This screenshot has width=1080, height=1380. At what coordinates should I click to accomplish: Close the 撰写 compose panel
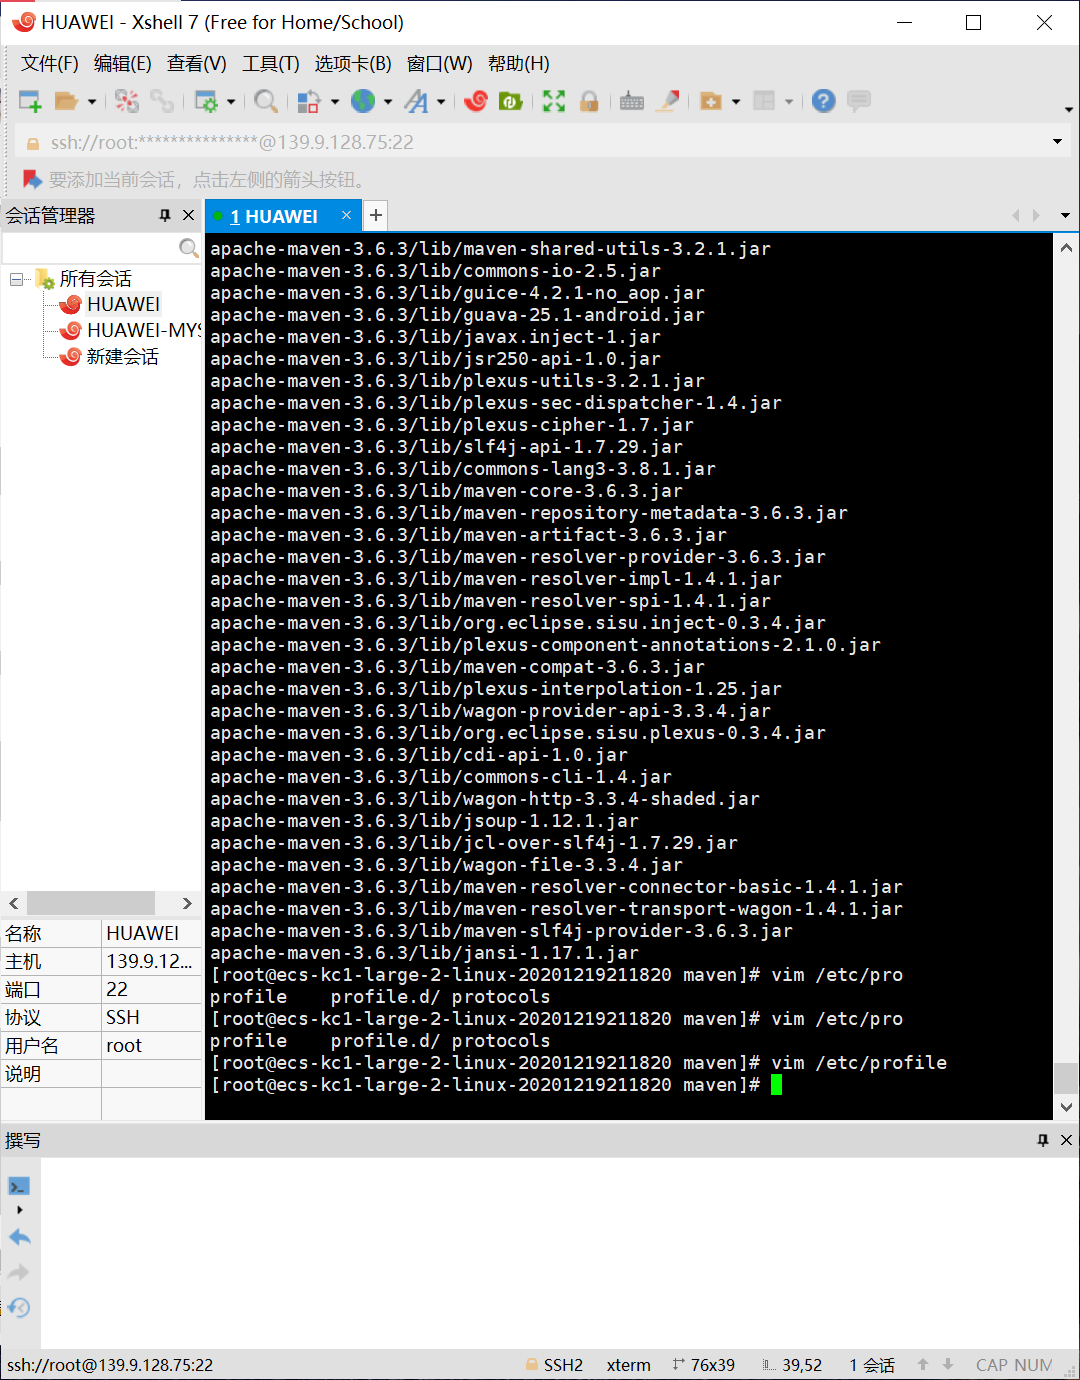1066,1140
